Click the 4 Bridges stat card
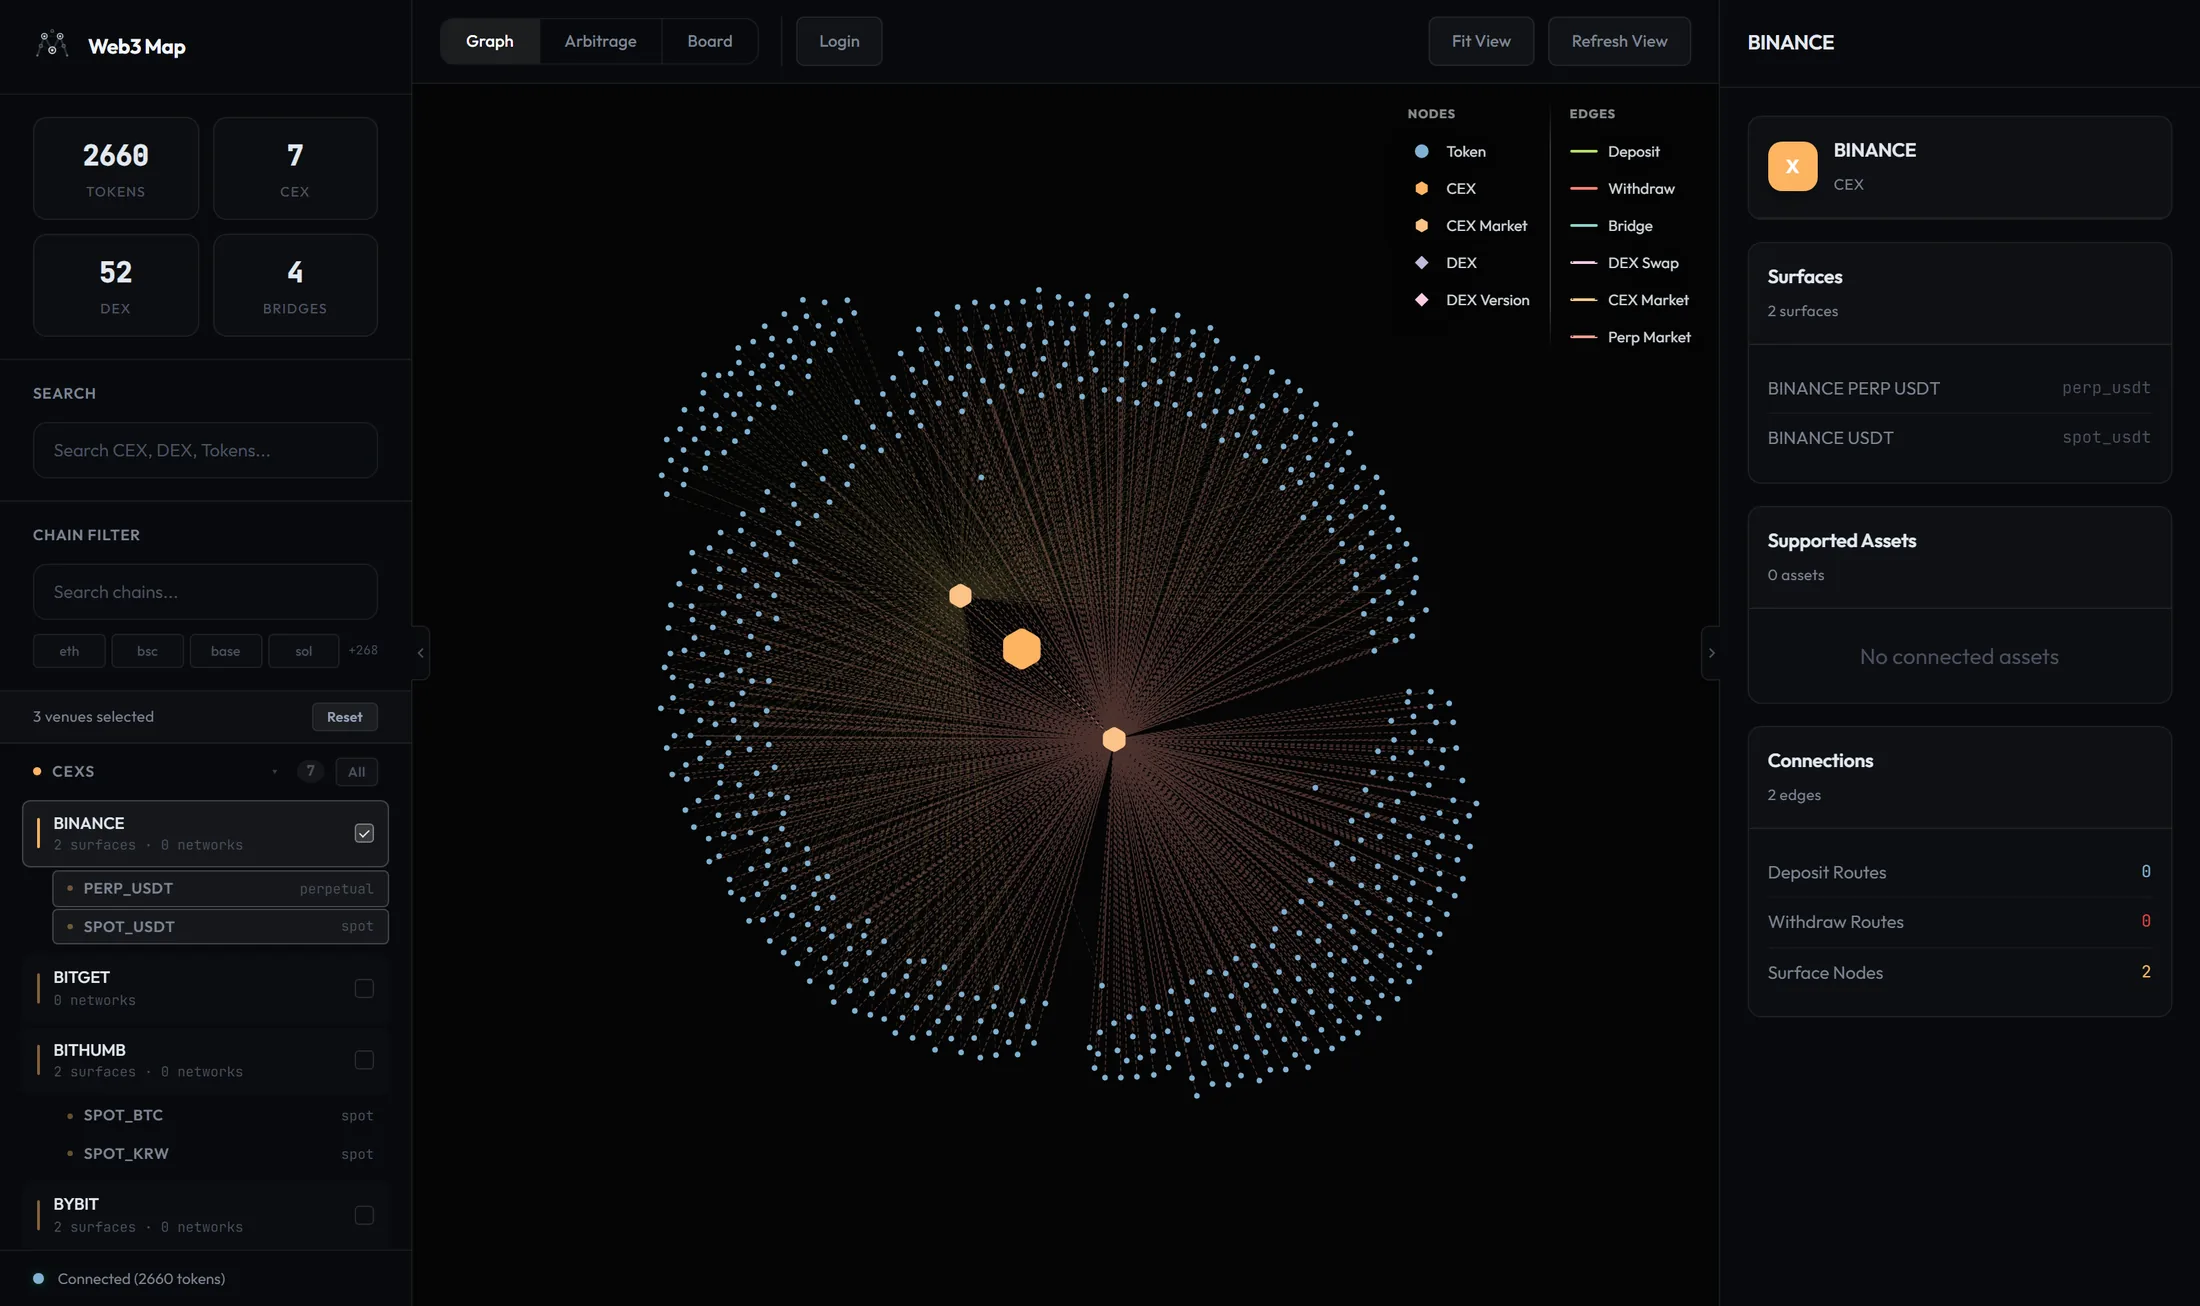Viewport: 2200px width, 1306px height. pos(295,285)
